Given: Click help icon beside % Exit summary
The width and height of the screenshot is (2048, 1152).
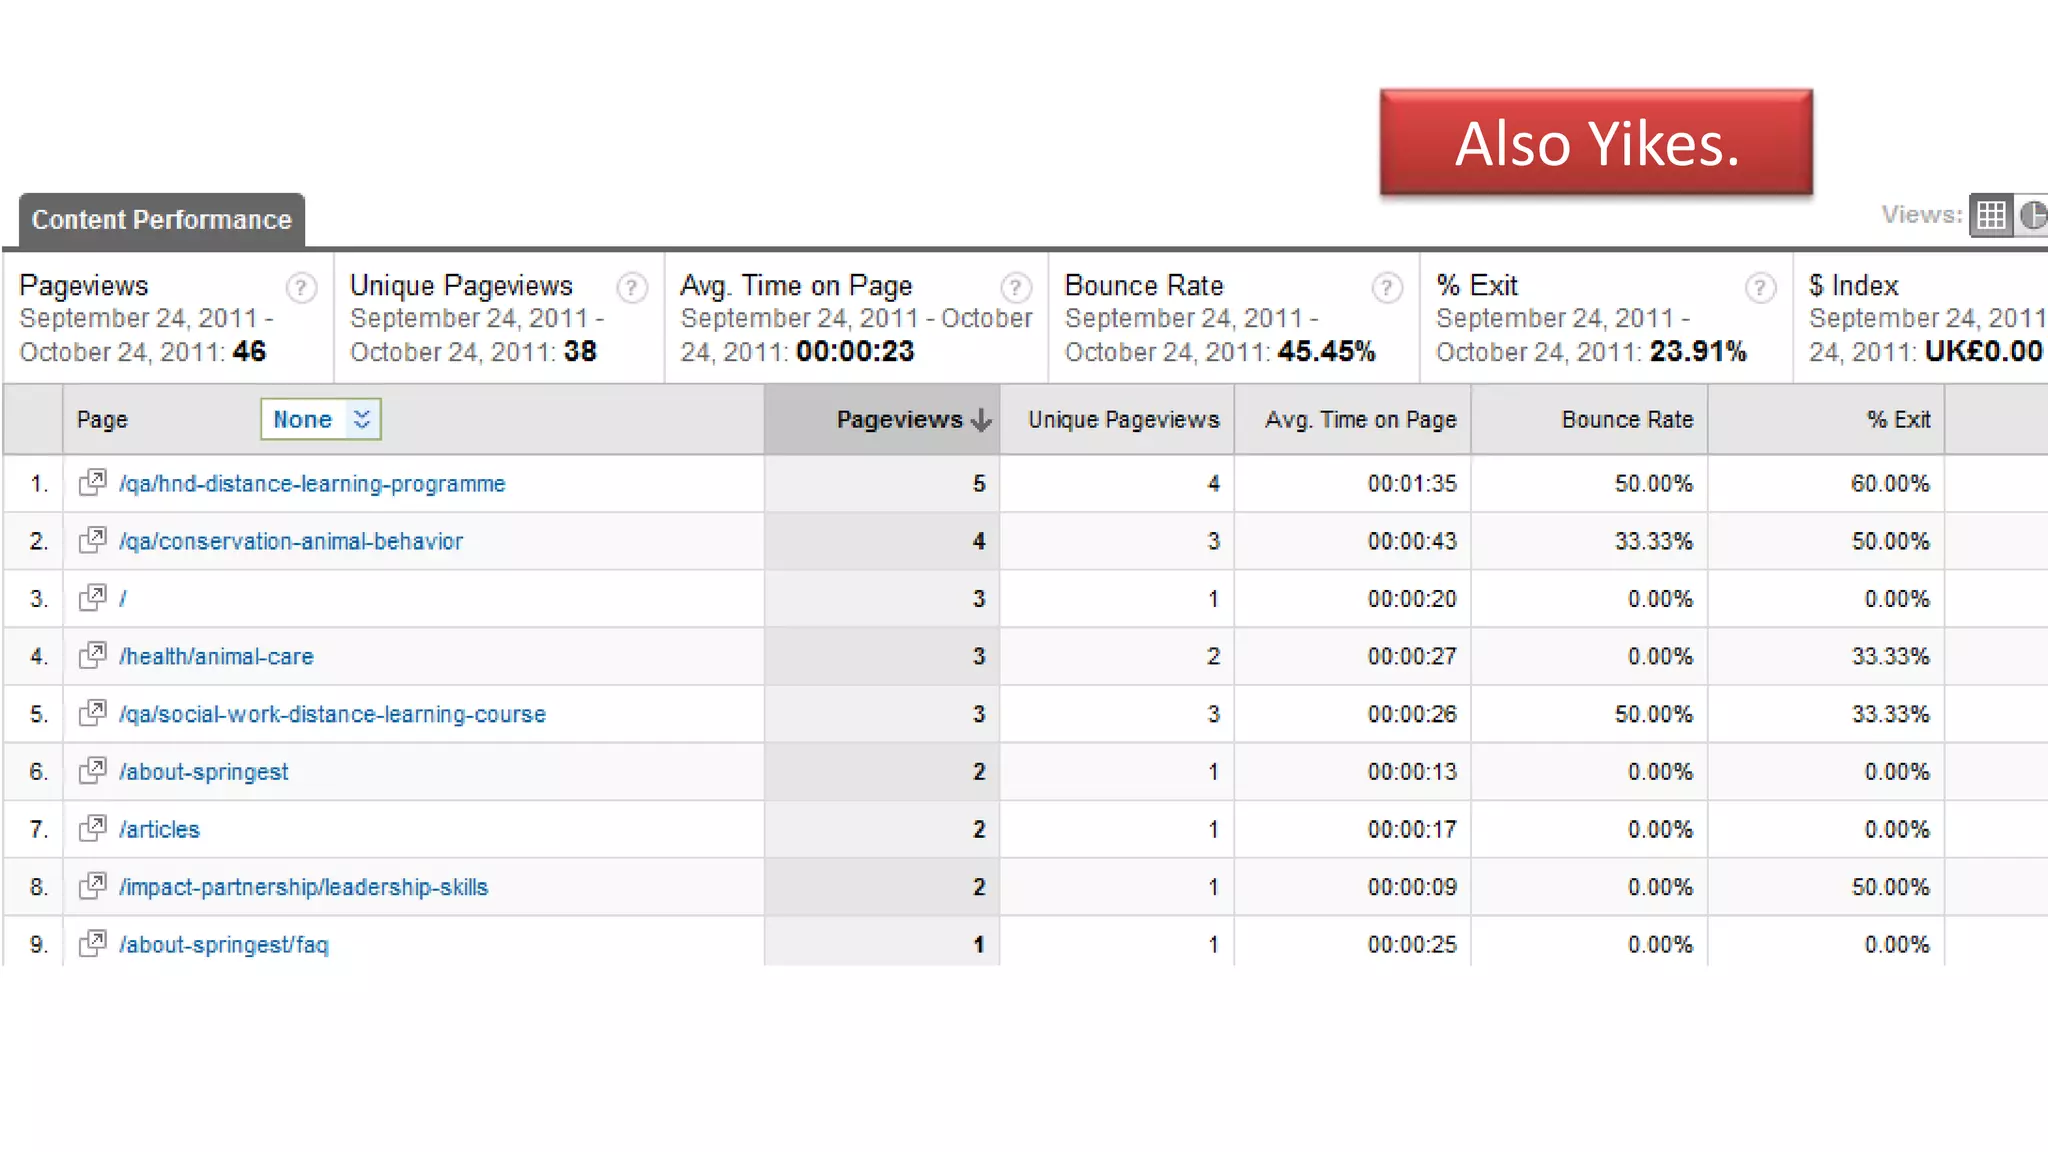Looking at the screenshot, I should pyautogui.click(x=1760, y=288).
